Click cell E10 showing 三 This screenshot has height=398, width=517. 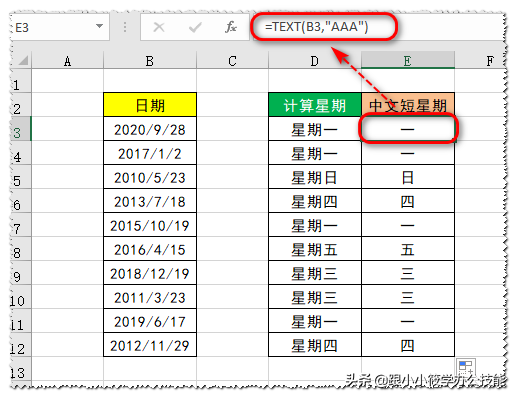[408, 297]
